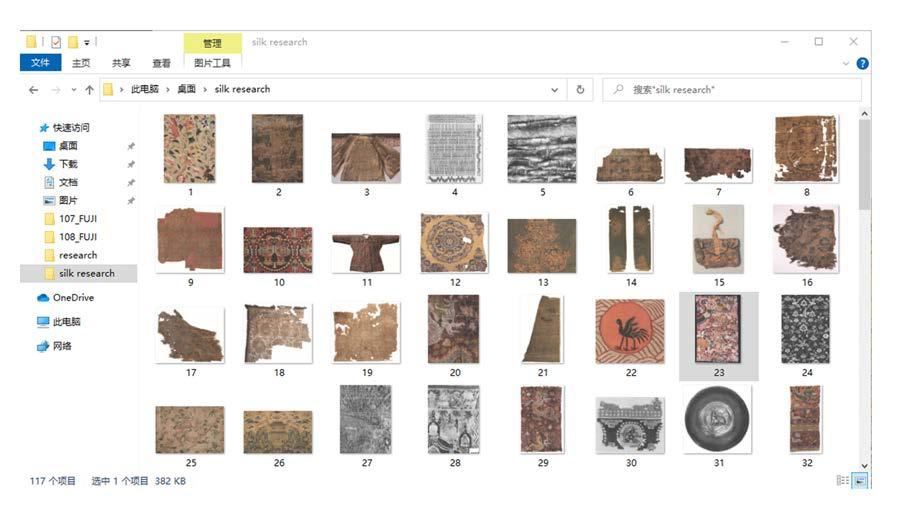The height and width of the screenshot is (518, 914).
Task: Select image thumbnail 12 medallion
Action: coord(454,243)
